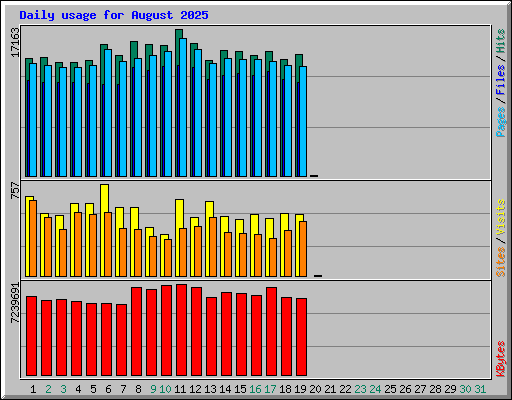This screenshot has width=512, height=400.
Task: Click day label 5 on the x-axis
Action: click(x=93, y=389)
